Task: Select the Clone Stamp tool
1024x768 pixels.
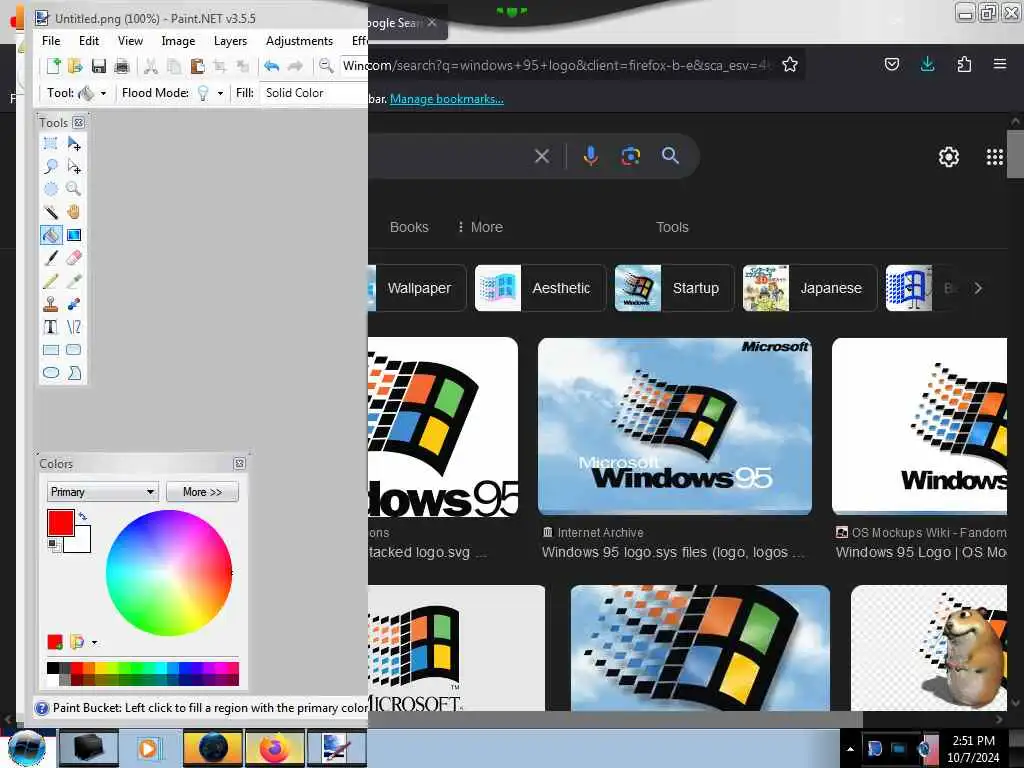Action: (x=50, y=304)
